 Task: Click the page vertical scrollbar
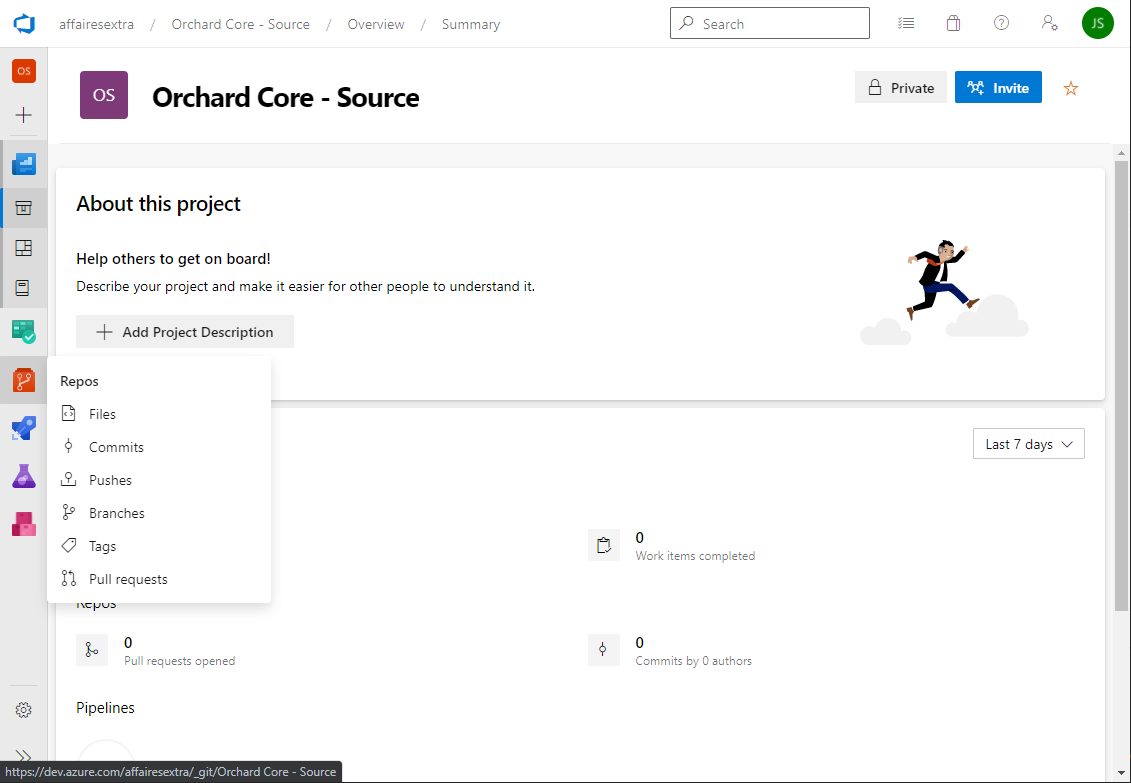click(1121, 386)
